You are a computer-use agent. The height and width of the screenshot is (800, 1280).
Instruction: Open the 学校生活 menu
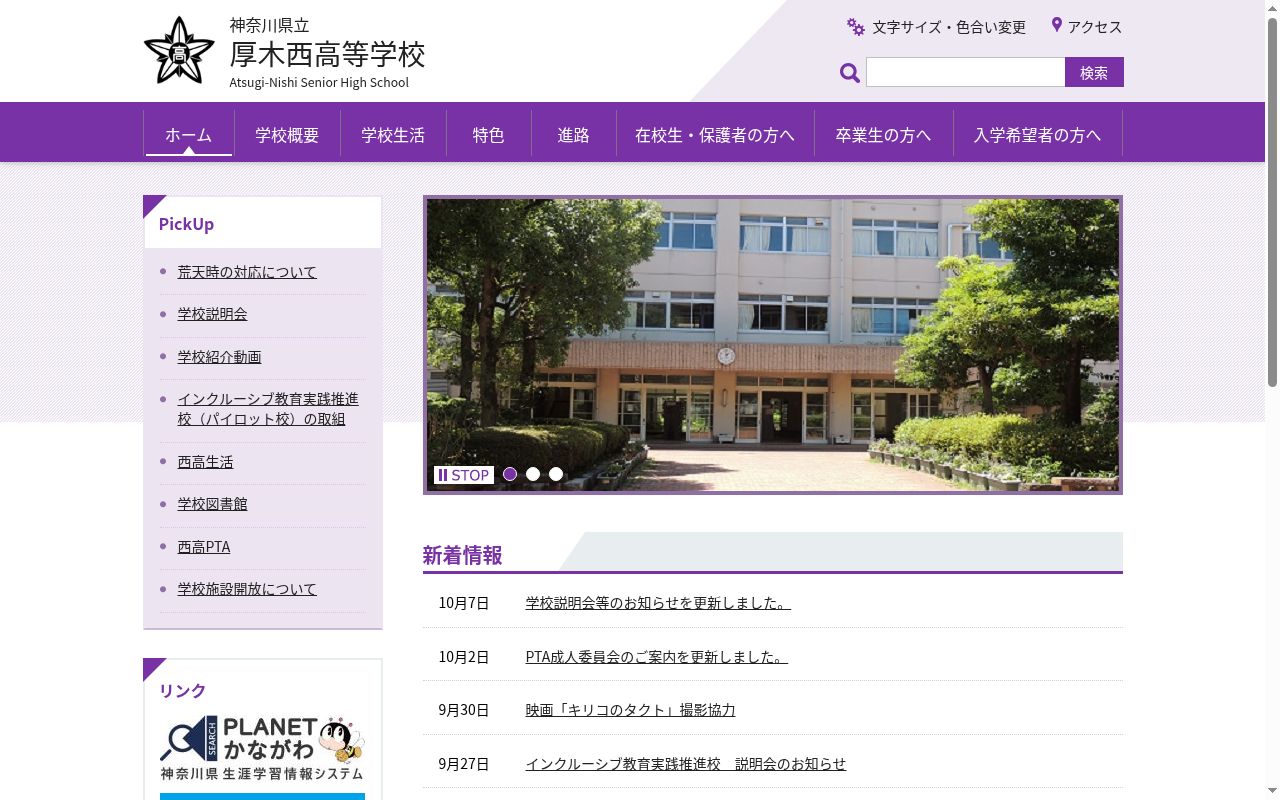tap(393, 135)
